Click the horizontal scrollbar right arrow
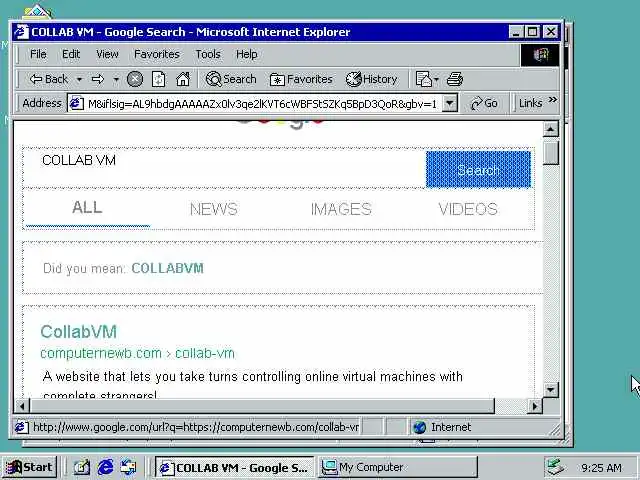Image resolution: width=640 pixels, height=480 pixels. tap(535, 406)
